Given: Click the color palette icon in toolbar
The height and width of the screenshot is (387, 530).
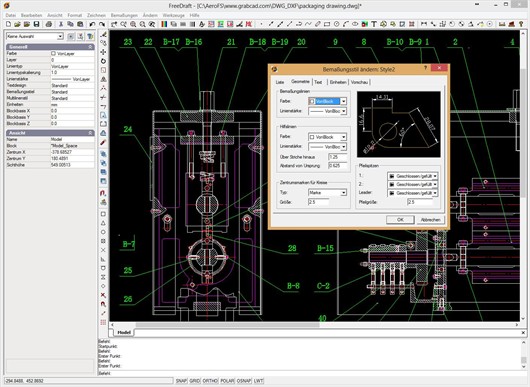Looking at the screenshot, I should click(164, 24).
